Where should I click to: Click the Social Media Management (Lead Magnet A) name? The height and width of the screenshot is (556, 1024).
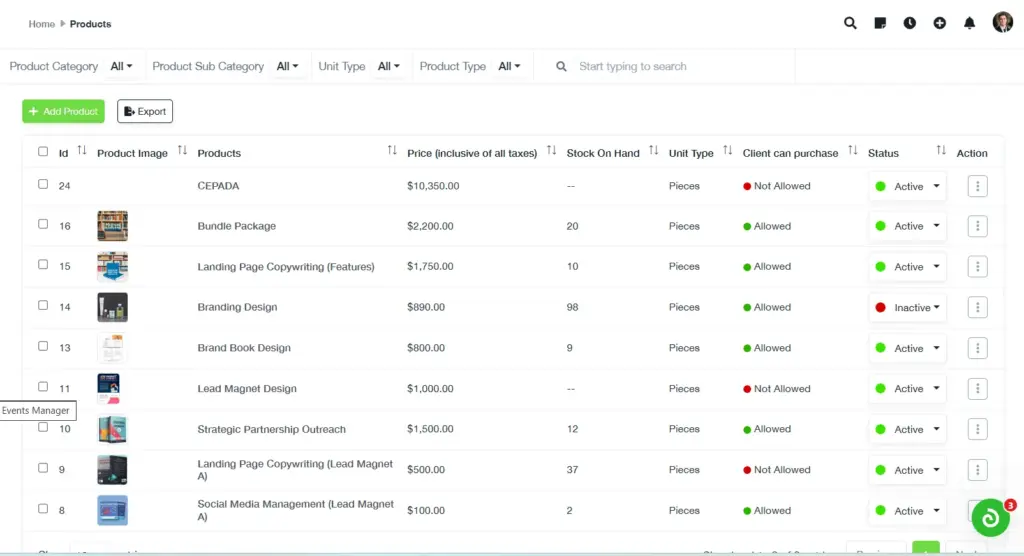click(x=295, y=510)
